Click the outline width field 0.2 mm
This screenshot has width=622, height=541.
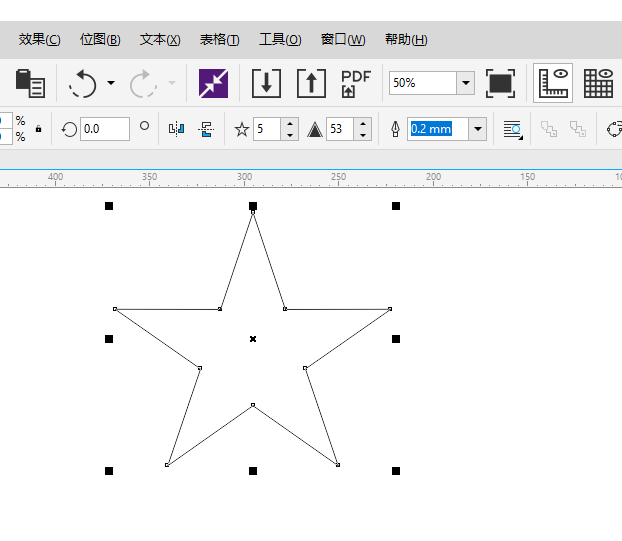(x=438, y=129)
